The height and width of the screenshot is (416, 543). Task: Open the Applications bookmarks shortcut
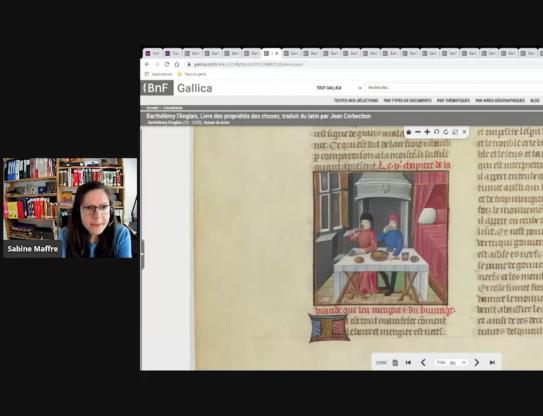point(159,74)
